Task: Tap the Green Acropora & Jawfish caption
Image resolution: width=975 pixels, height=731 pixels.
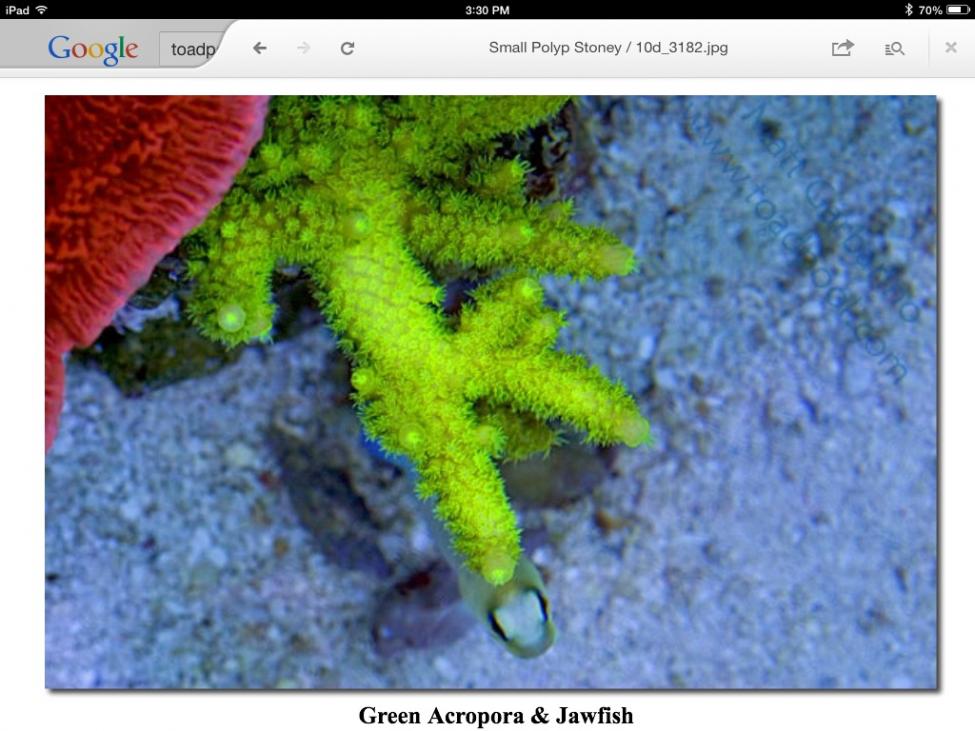Action: tap(496, 715)
